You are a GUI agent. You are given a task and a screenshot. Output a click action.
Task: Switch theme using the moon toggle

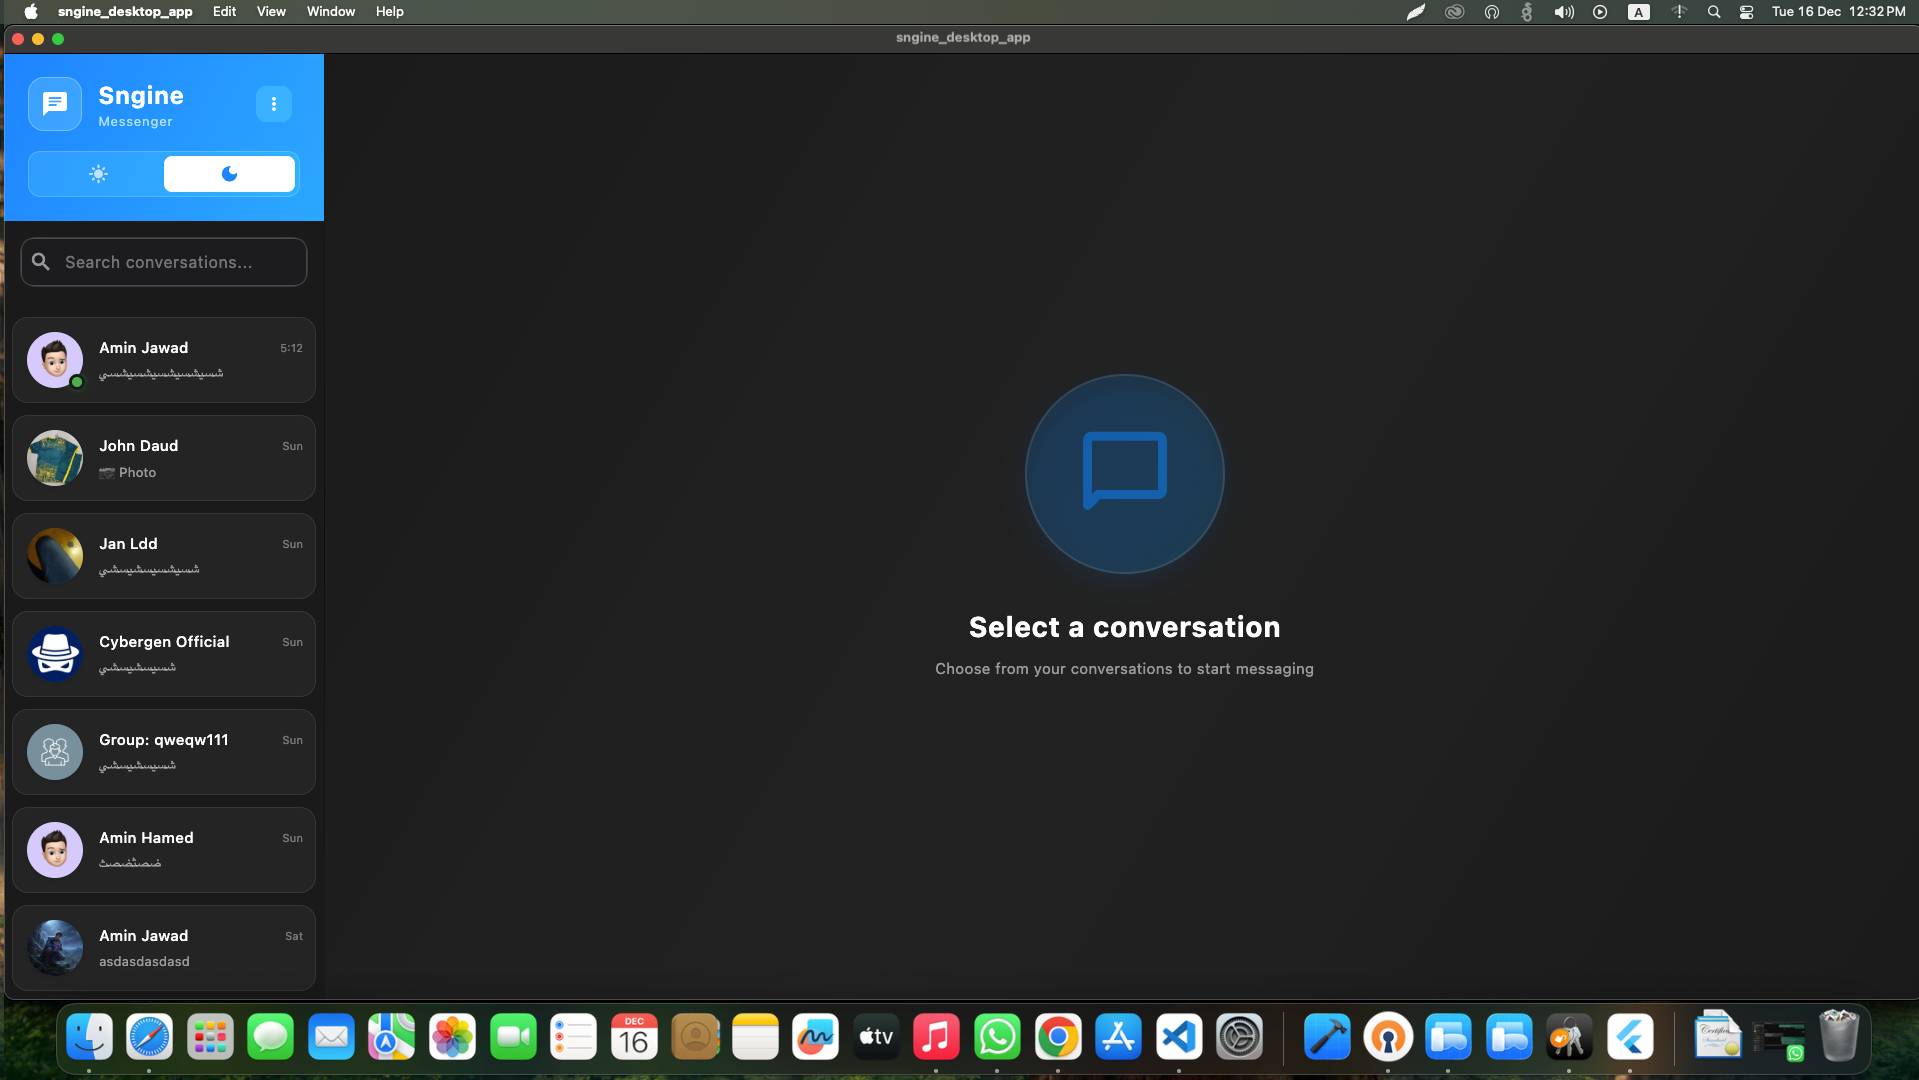coord(229,173)
